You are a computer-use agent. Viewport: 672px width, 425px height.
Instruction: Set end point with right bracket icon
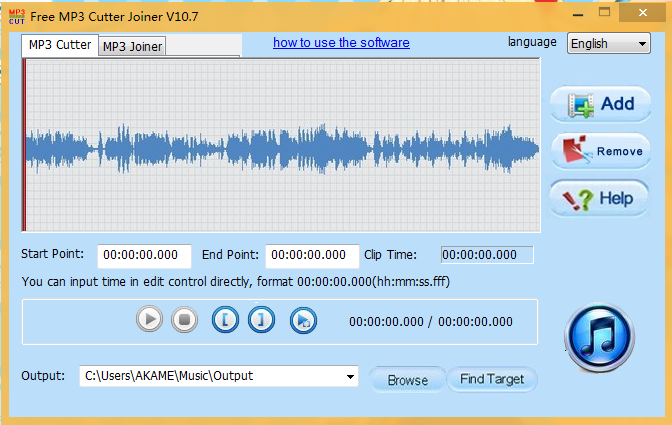pos(261,320)
